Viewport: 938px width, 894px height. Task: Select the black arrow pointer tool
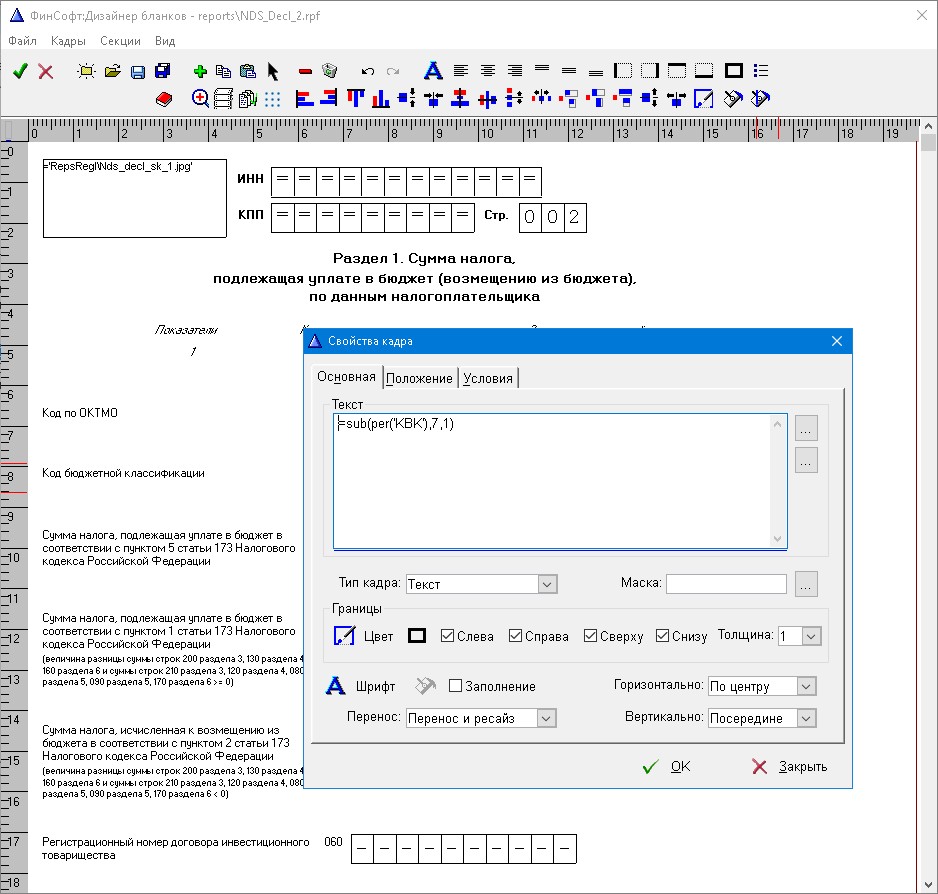point(273,71)
